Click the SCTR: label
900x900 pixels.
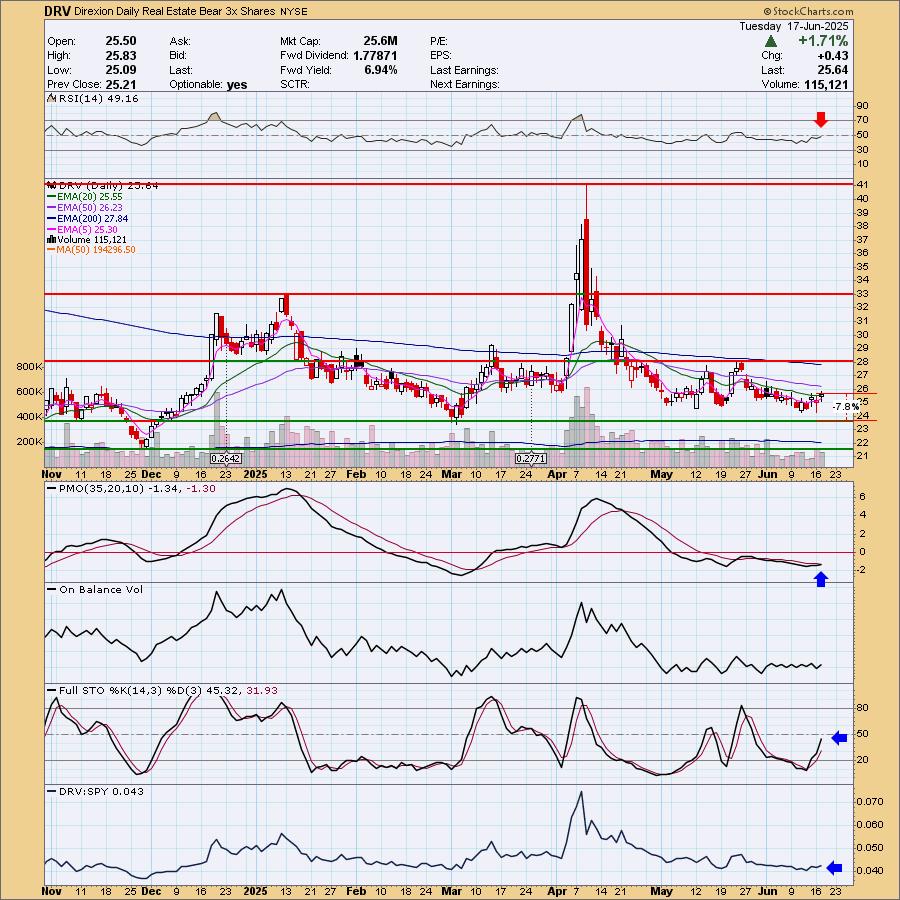[295, 84]
